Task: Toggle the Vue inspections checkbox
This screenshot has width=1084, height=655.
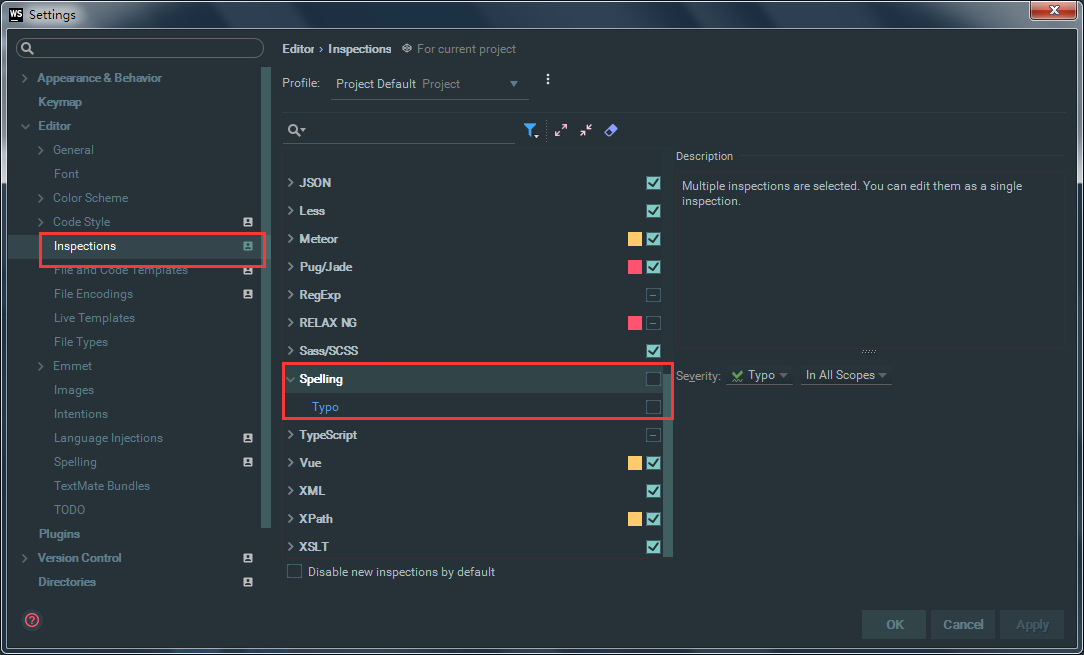Action: (653, 463)
